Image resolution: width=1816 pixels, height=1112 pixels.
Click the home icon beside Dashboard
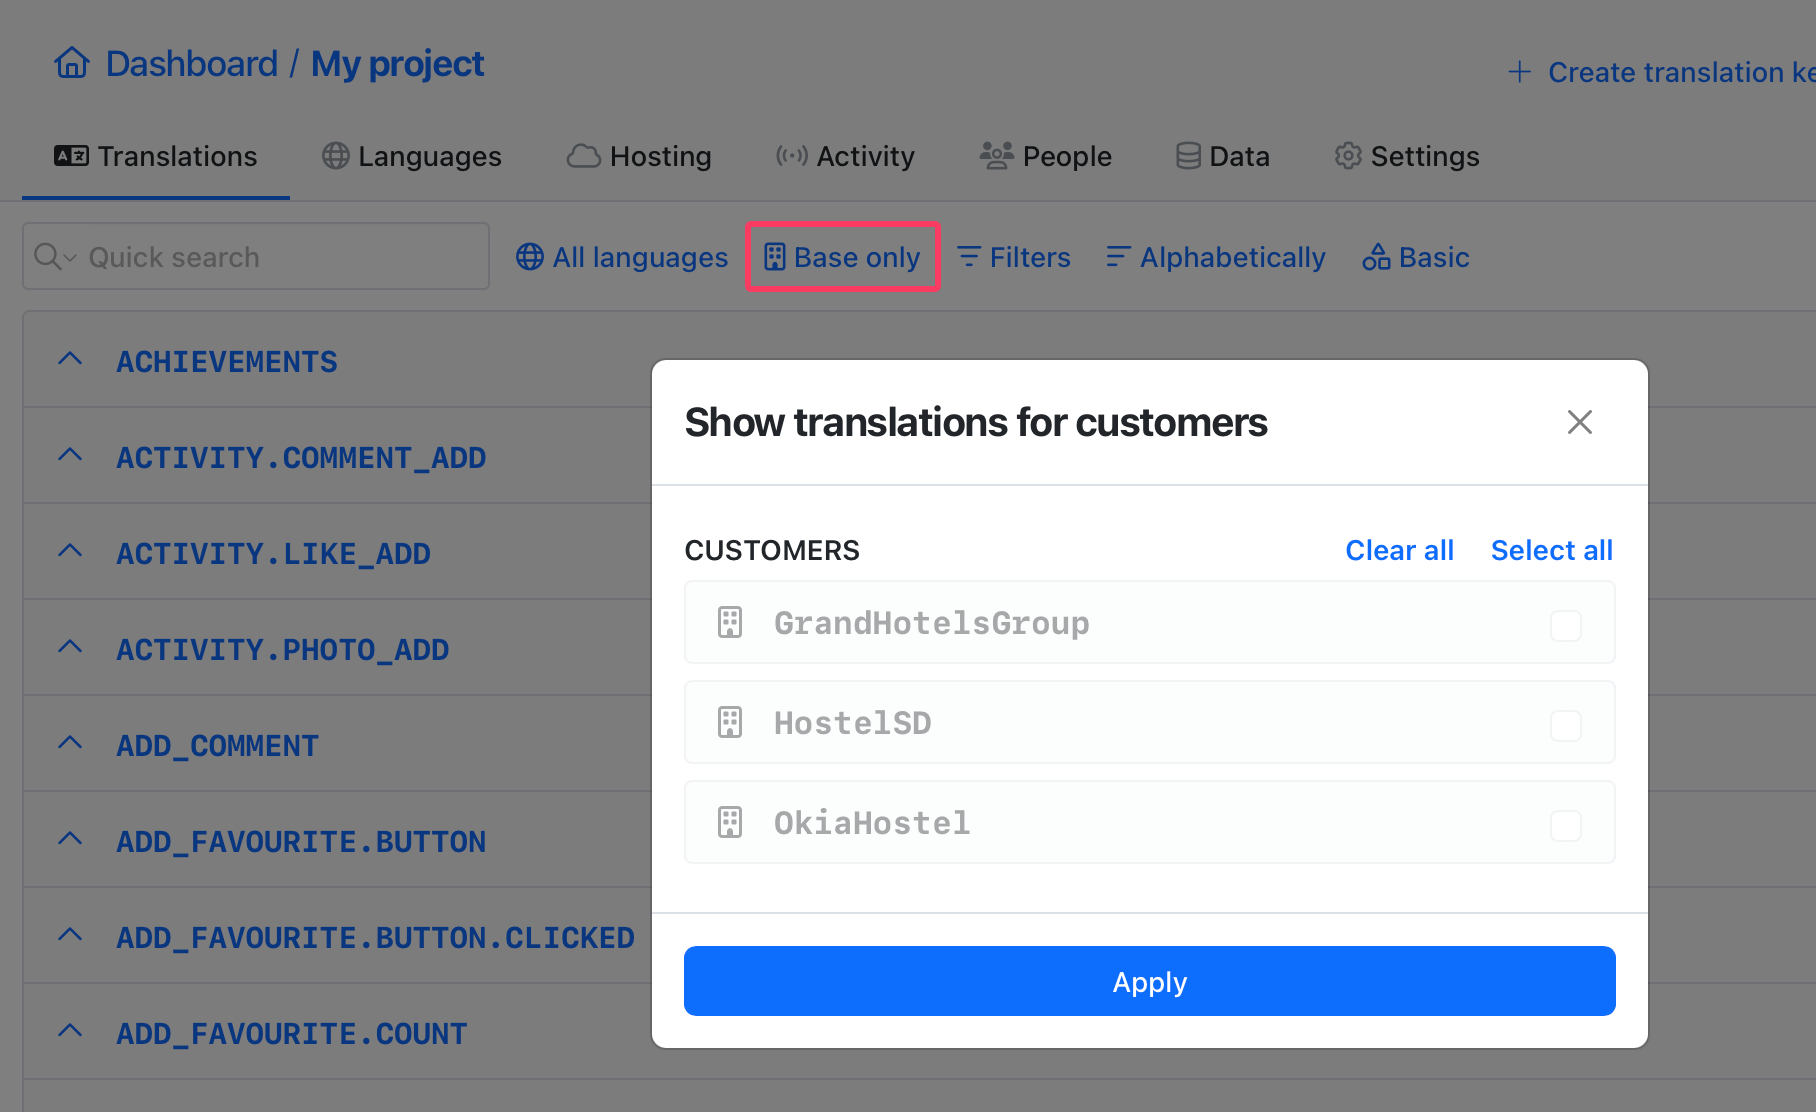tap(72, 63)
